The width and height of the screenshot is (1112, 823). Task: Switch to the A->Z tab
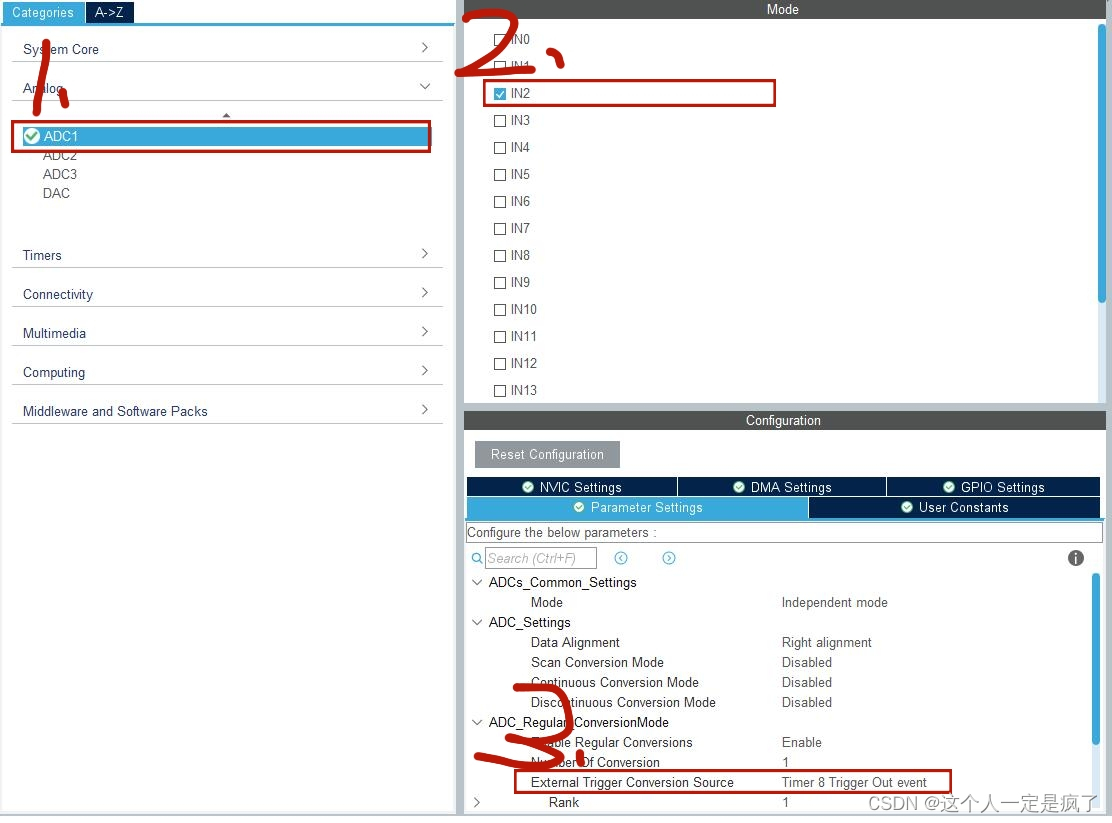(x=109, y=12)
